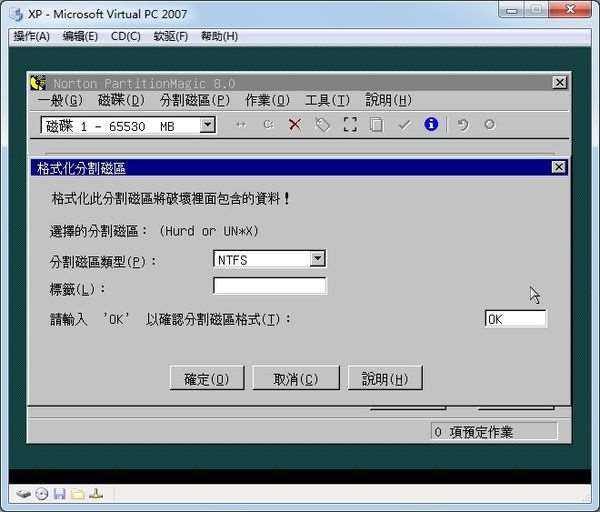Click the OK confirmation input field
Screen dimensions: 600x512
[515, 319]
